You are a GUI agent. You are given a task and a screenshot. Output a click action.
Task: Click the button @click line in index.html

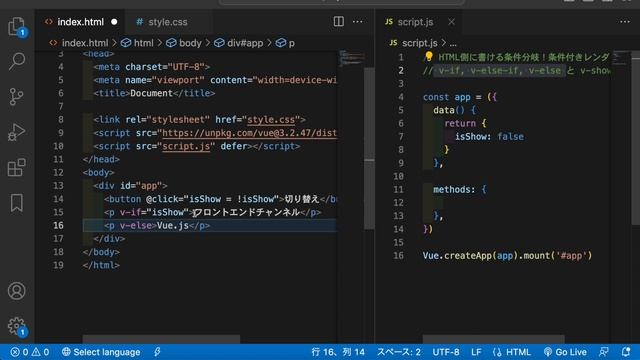pos(220,199)
